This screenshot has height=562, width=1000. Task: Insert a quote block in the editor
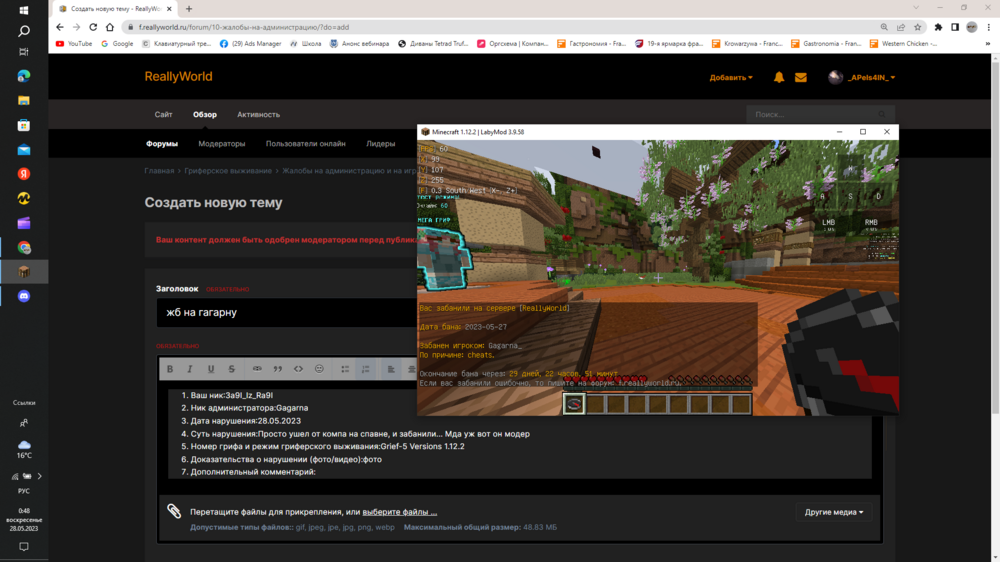[277, 369]
